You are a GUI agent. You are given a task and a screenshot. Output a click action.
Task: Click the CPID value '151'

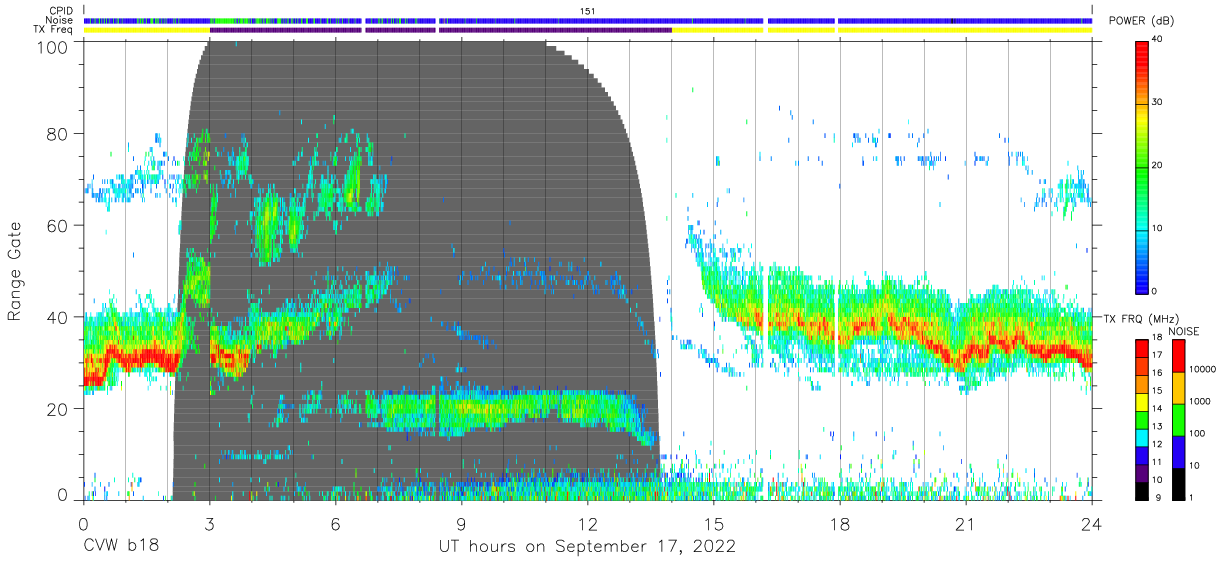[x=587, y=10]
